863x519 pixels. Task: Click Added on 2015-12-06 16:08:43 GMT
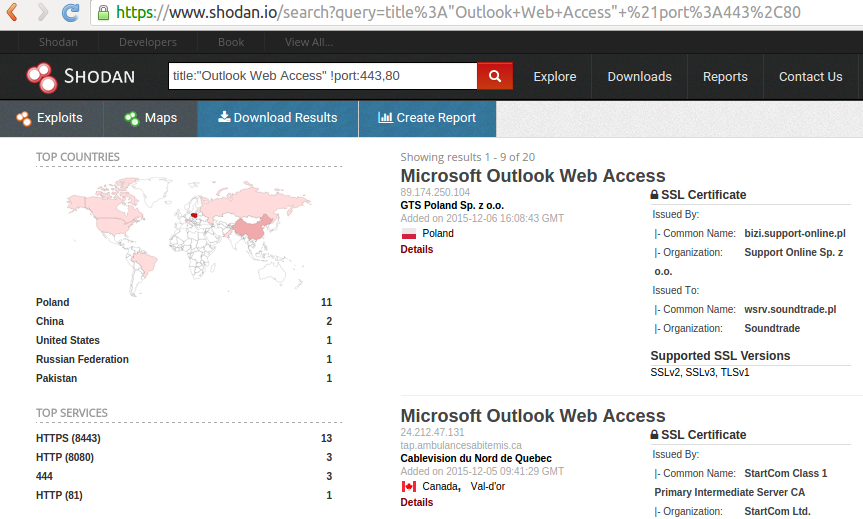pyautogui.click(x=482, y=218)
